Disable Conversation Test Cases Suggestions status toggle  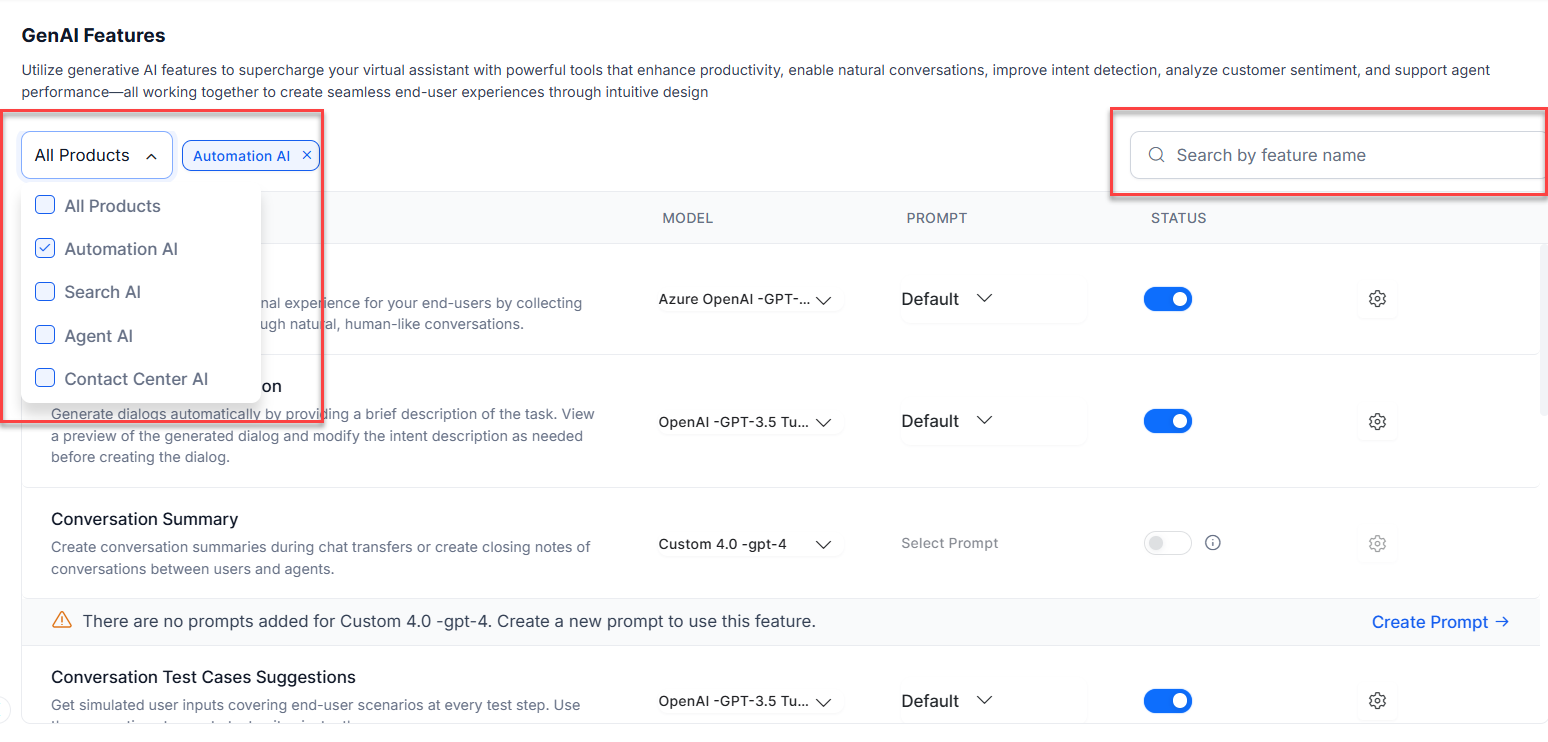(x=1168, y=701)
